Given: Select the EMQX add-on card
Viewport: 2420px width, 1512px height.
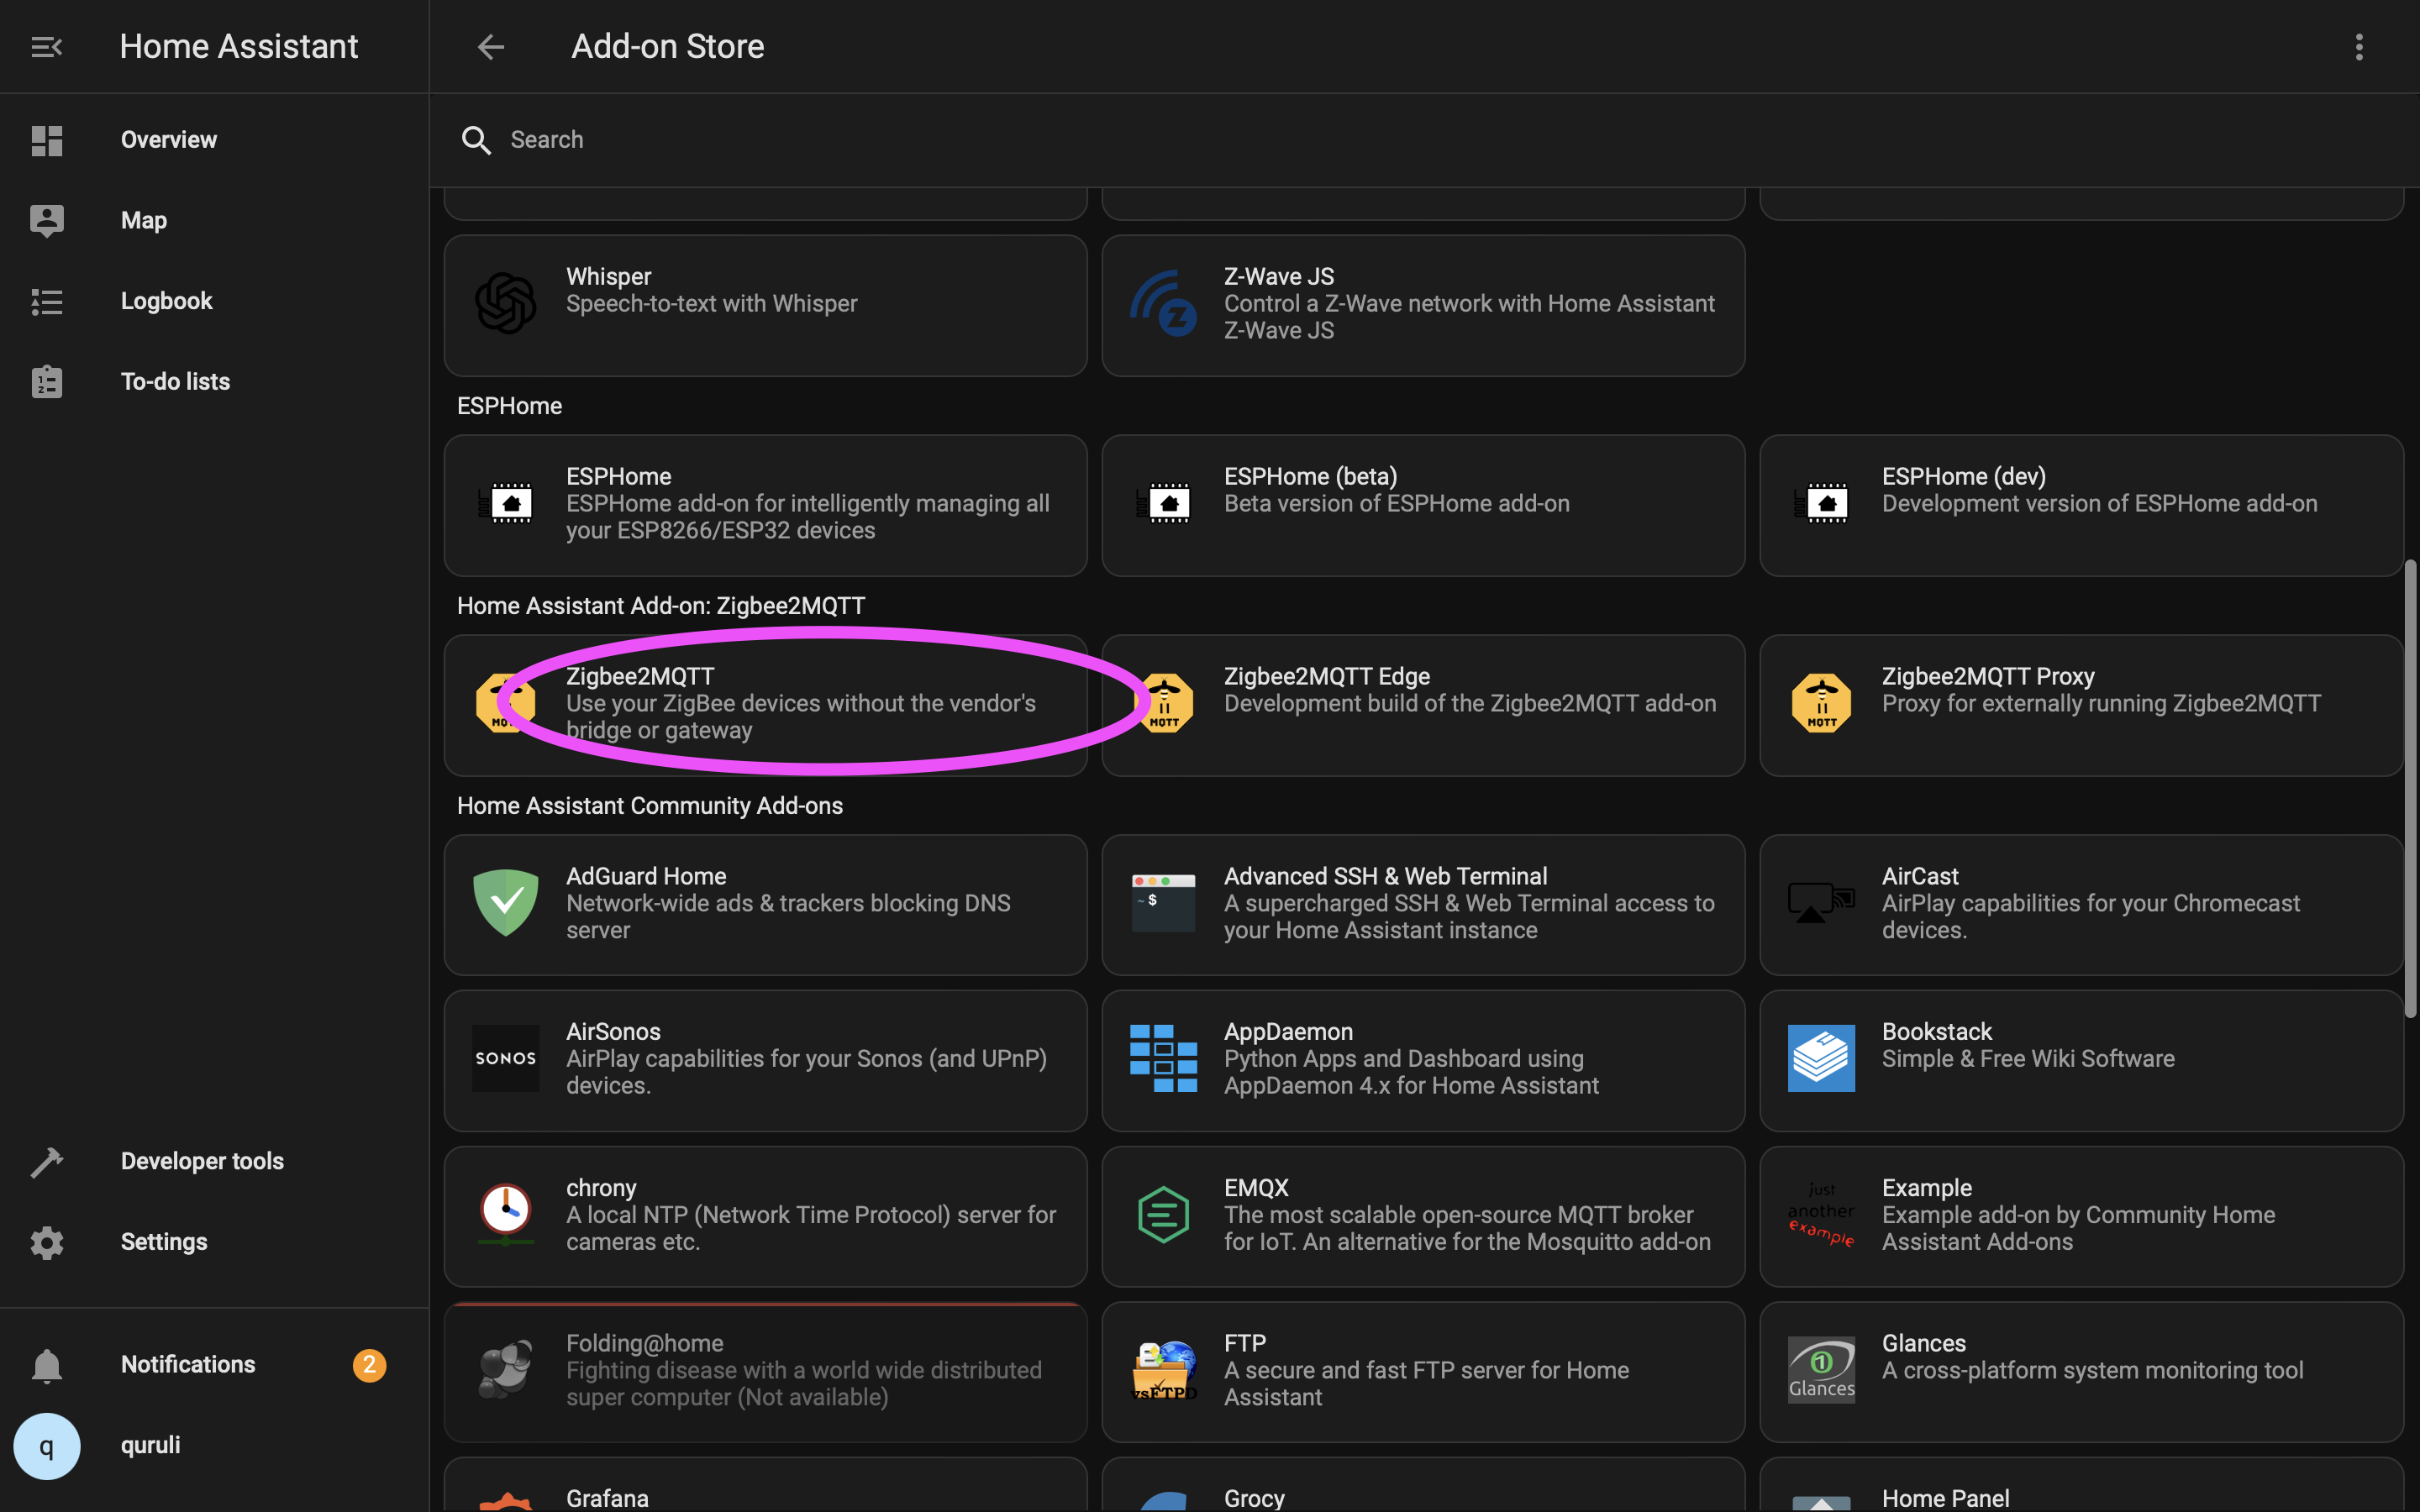Looking at the screenshot, I should click(1422, 1215).
